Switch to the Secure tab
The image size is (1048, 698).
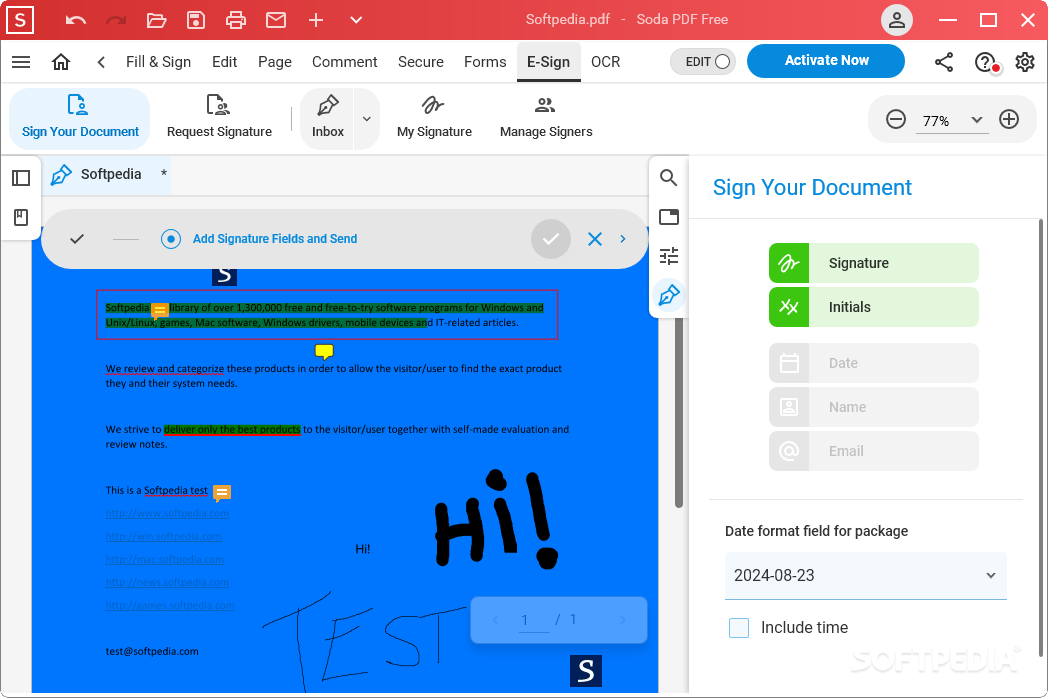(420, 62)
